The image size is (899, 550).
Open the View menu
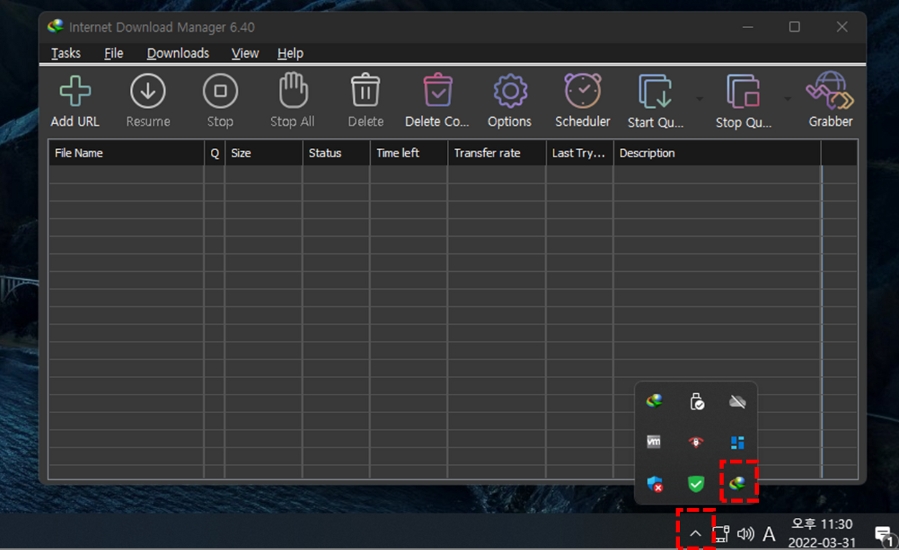[x=245, y=53]
